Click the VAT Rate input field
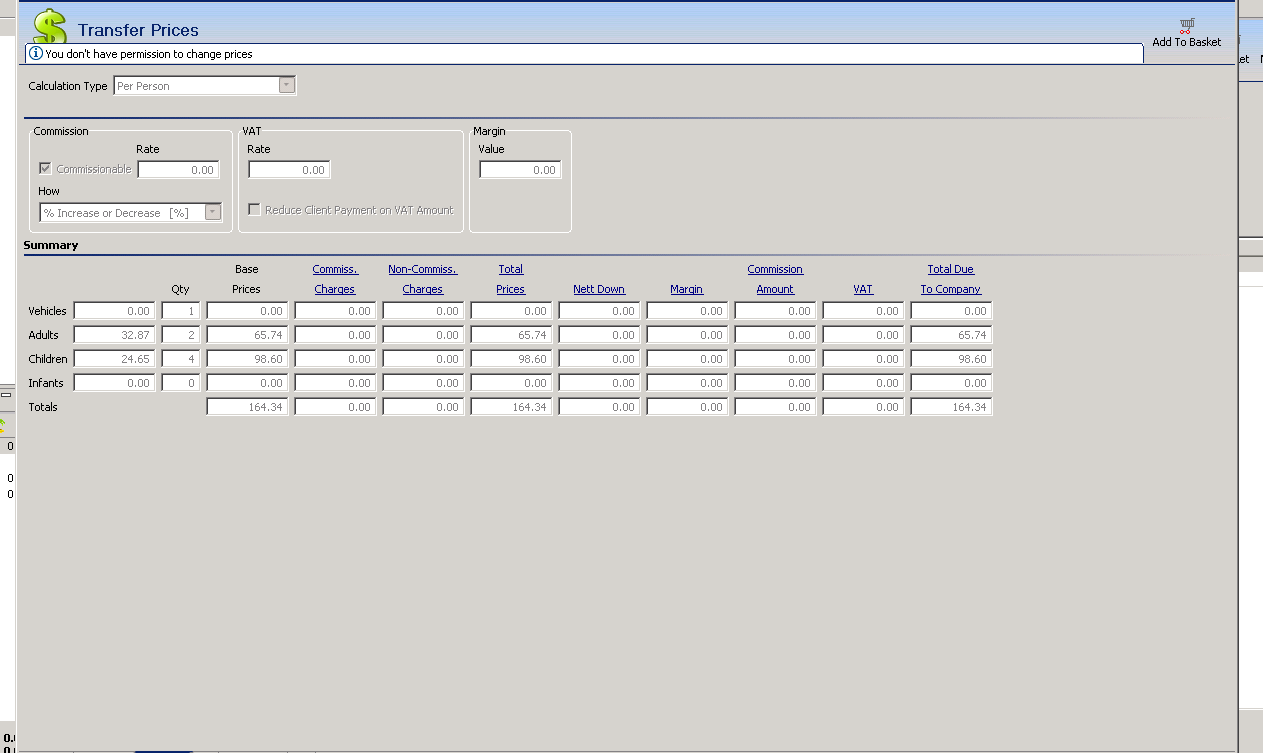This screenshot has height=753, width=1263. point(289,170)
